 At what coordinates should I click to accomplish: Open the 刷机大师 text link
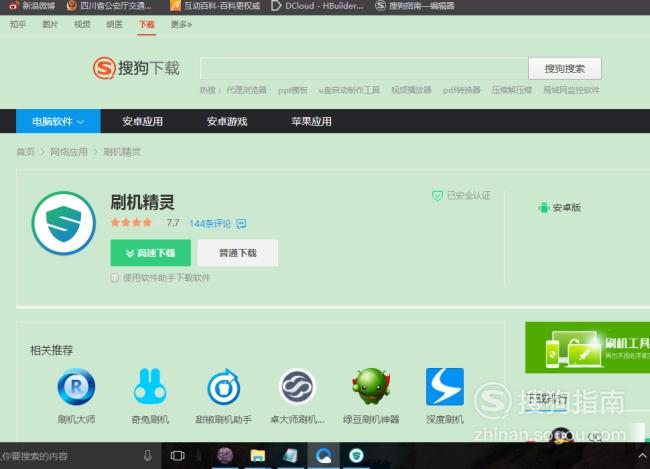[x=76, y=419]
